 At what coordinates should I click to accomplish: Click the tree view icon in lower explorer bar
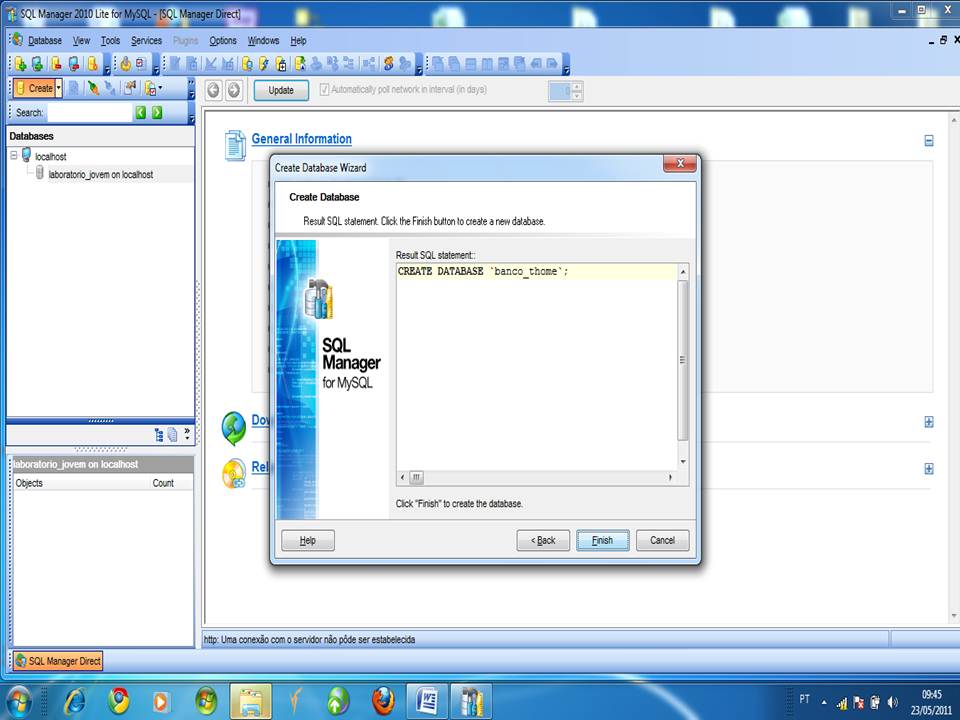[x=159, y=435]
